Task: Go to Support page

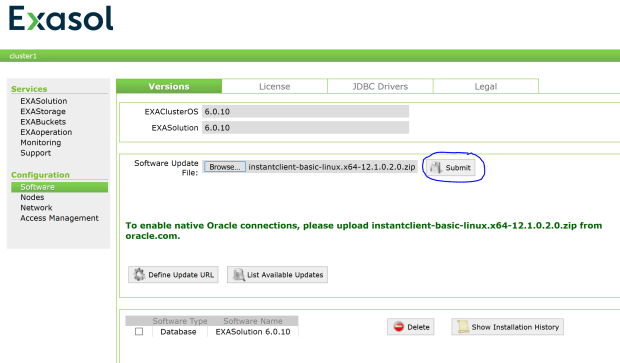Action: tap(36, 153)
